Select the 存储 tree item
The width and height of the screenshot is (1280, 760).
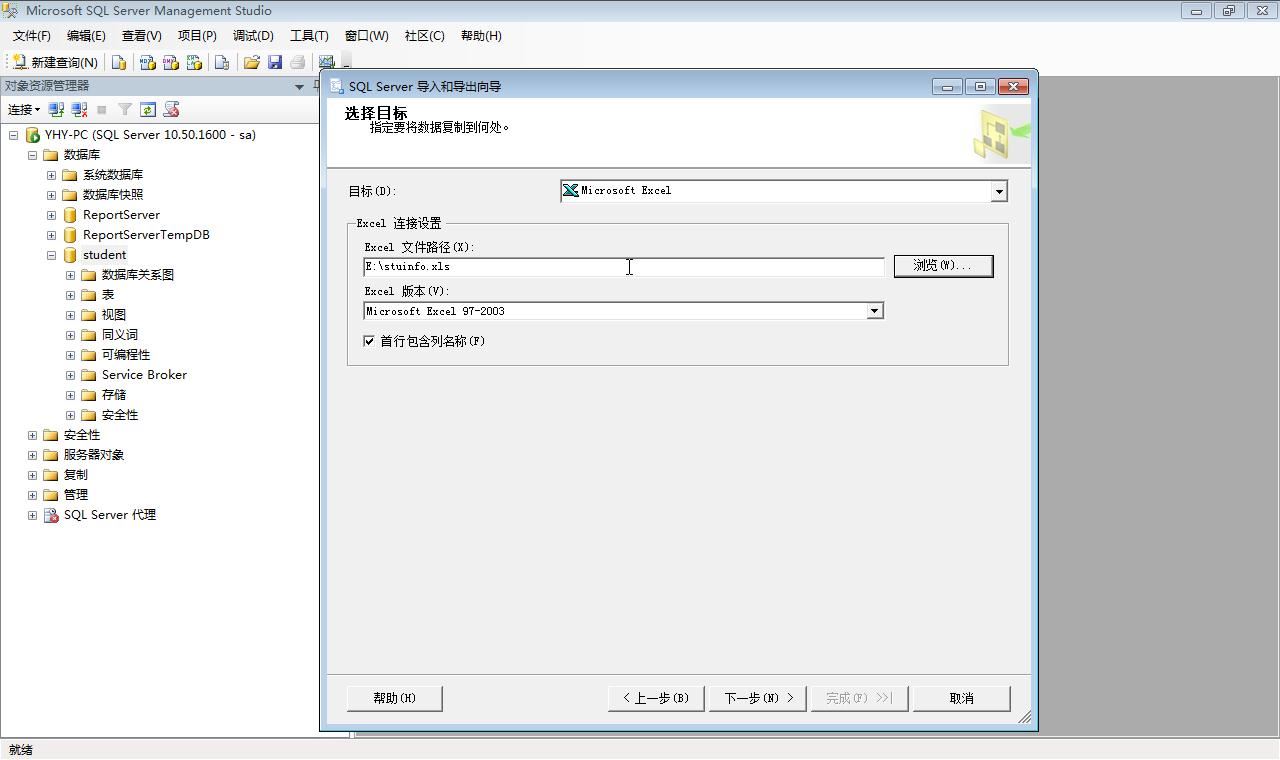point(113,395)
